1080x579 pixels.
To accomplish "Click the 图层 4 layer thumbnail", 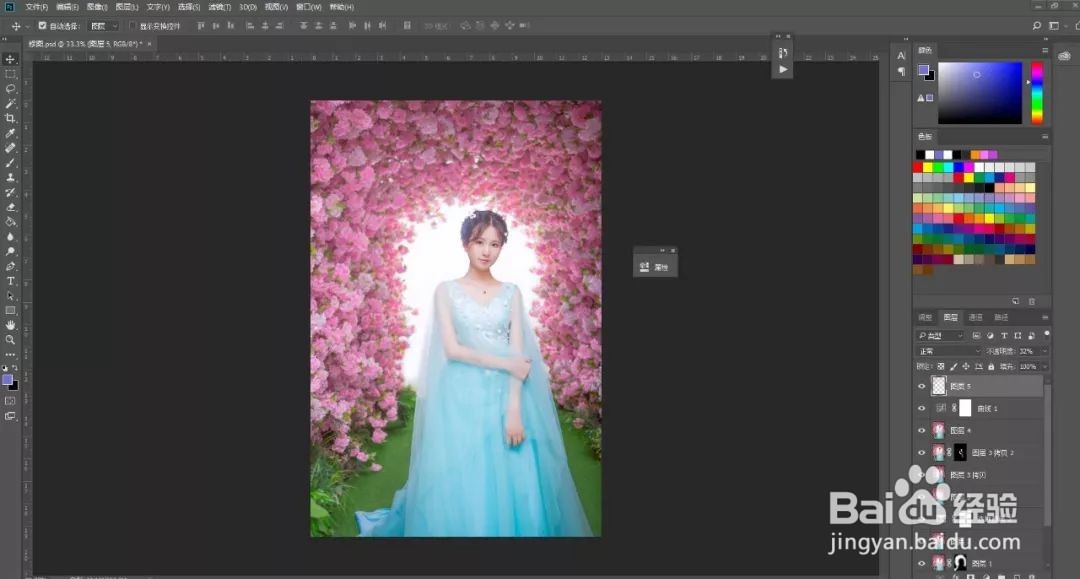I will click(x=936, y=428).
